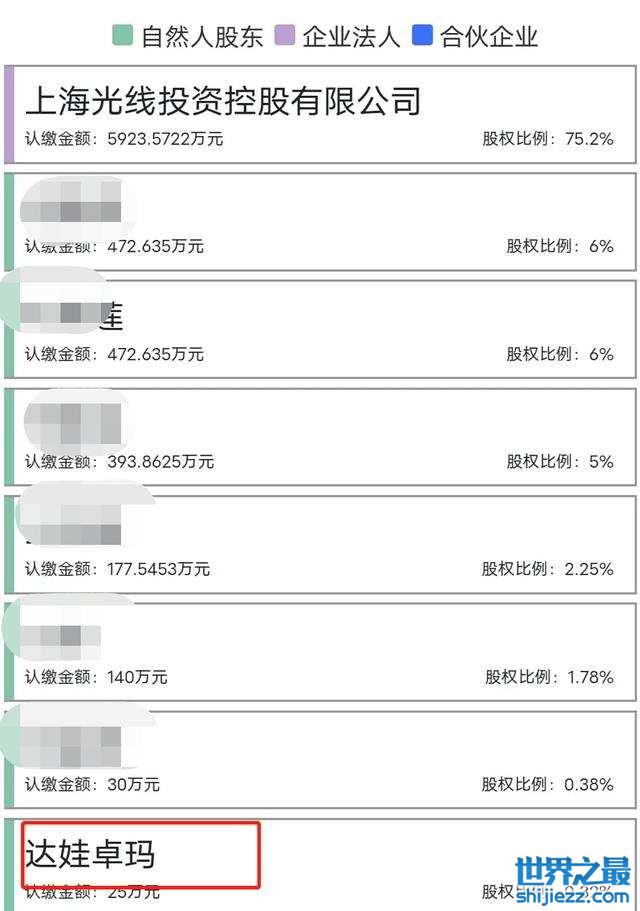Click the blurred name above 140万元
Viewport: 640px width, 911px height.
click(x=66, y=634)
